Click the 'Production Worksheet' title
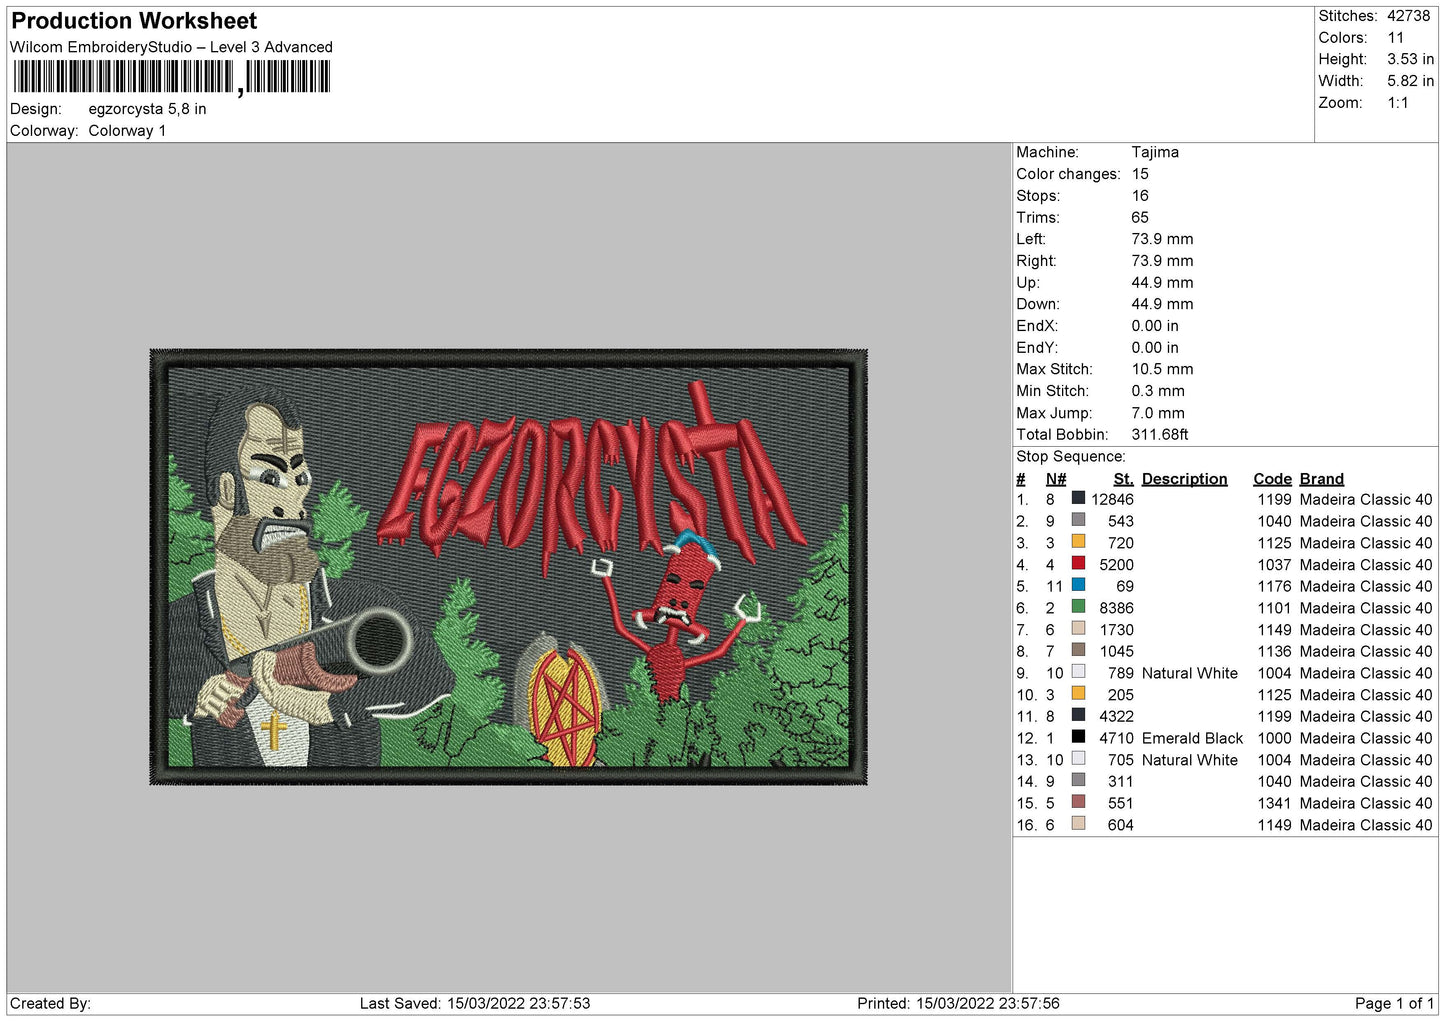The height and width of the screenshot is (1021, 1445). (x=134, y=21)
